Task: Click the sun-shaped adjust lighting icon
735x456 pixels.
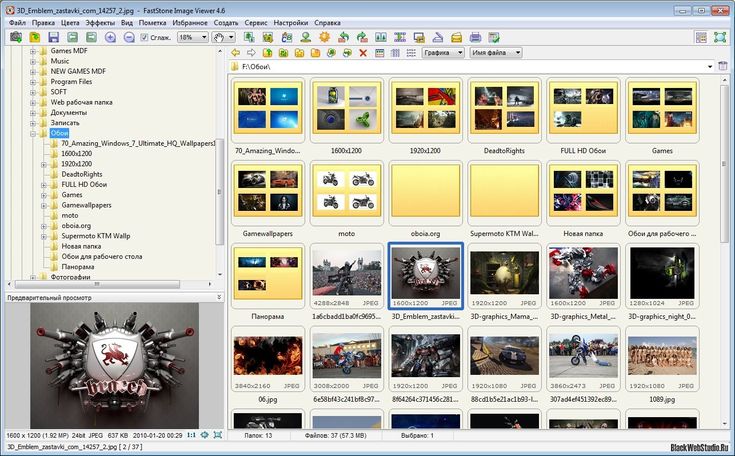Action: [x=324, y=37]
